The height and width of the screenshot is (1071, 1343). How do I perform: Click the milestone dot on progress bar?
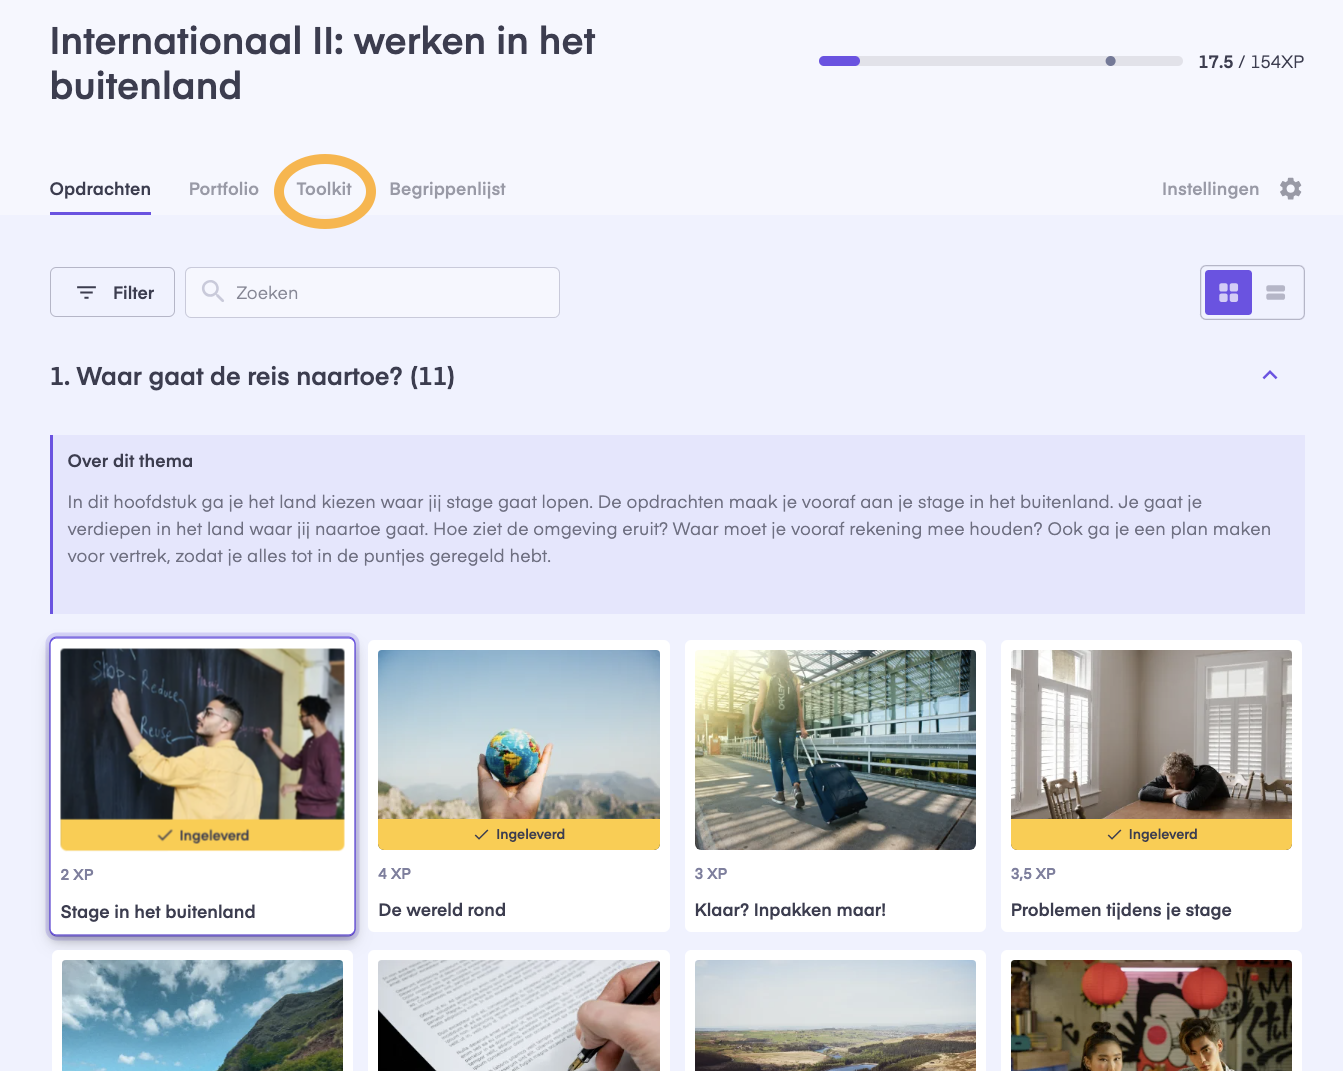point(1110,61)
